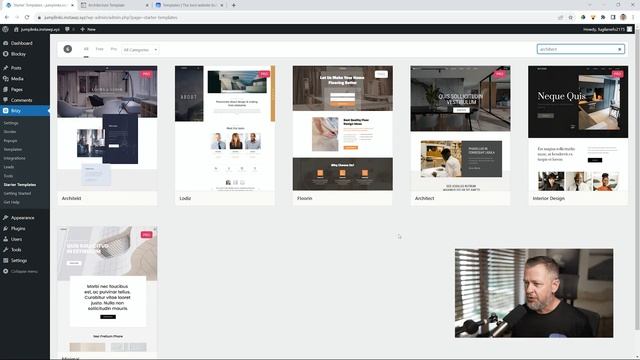Open the Floorin template thumbnail

pos(342,129)
